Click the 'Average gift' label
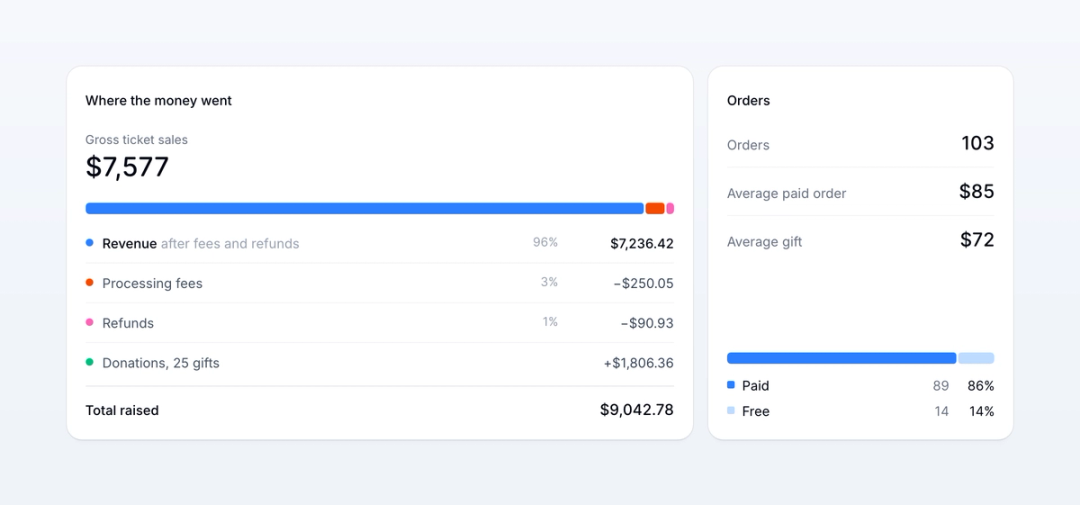Image resolution: width=1080 pixels, height=505 pixels. pos(765,242)
